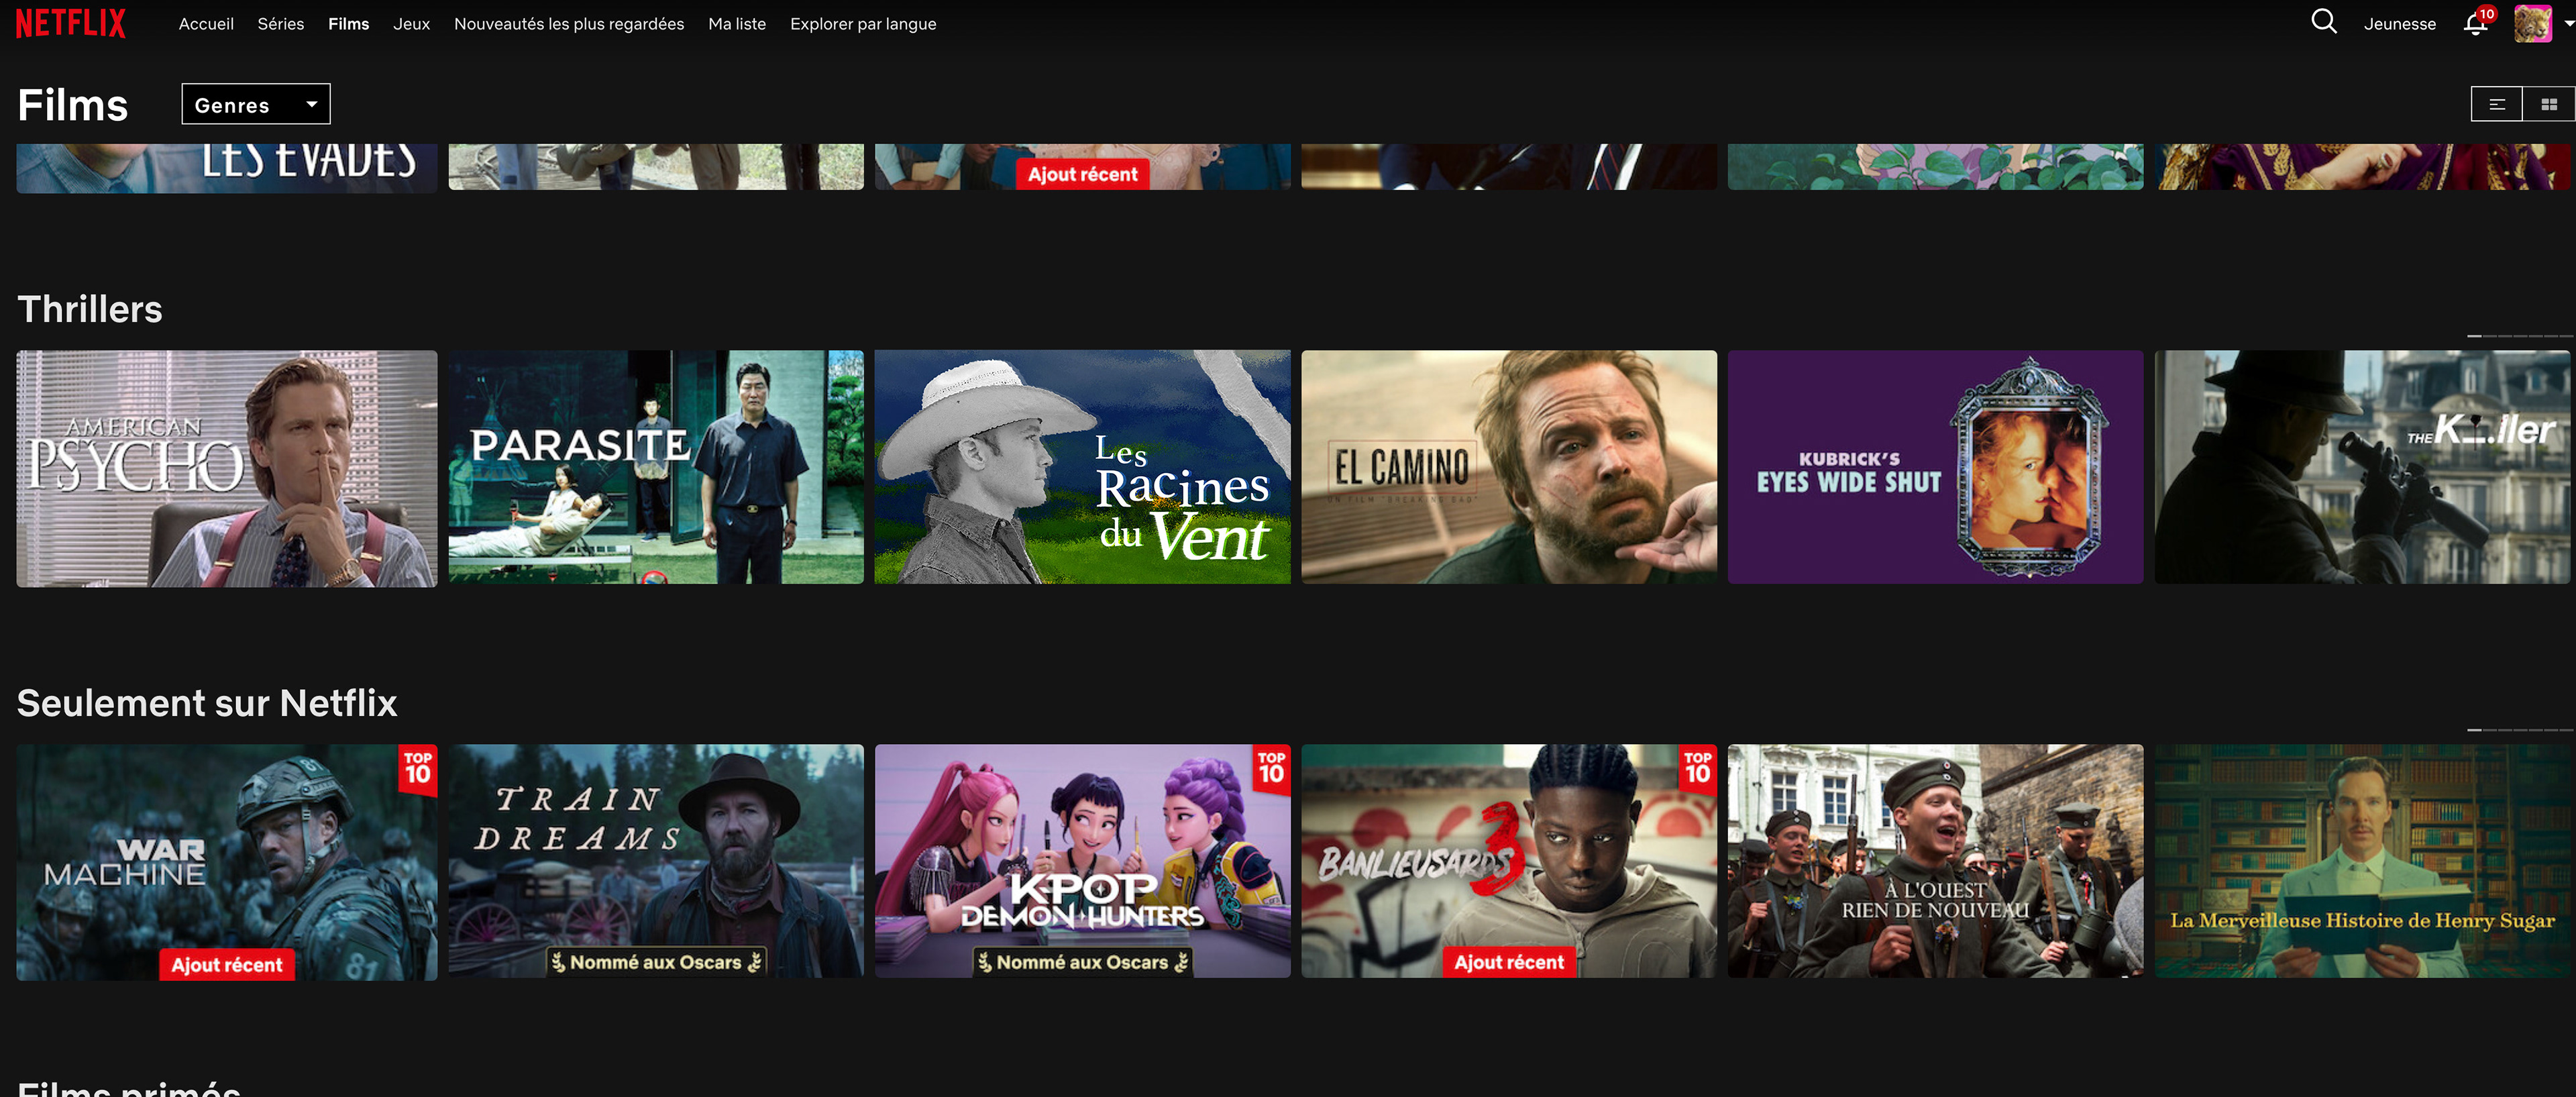Open the American Psycho thumbnail
This screenshot has width=2576, height=1097.
pyautogui.click(x=226, y=468)
